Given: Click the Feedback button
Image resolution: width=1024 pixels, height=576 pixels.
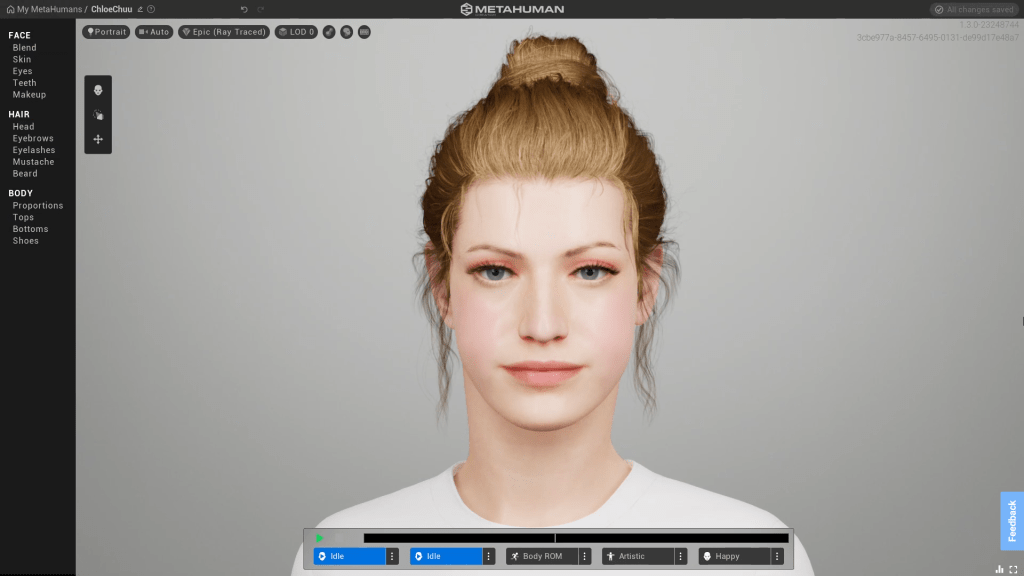Looking at the screenshot, I should [1012, 520].
